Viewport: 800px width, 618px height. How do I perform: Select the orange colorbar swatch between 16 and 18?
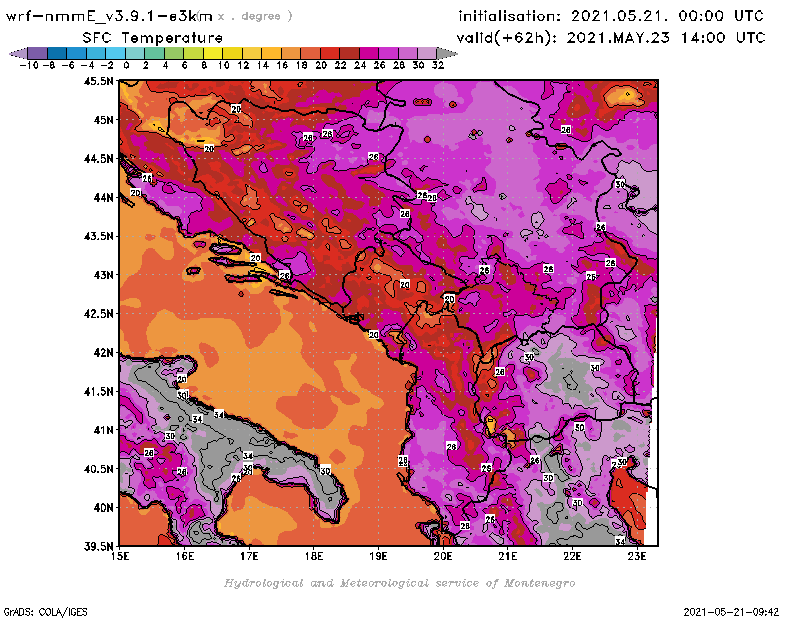(x=291, y=53)
